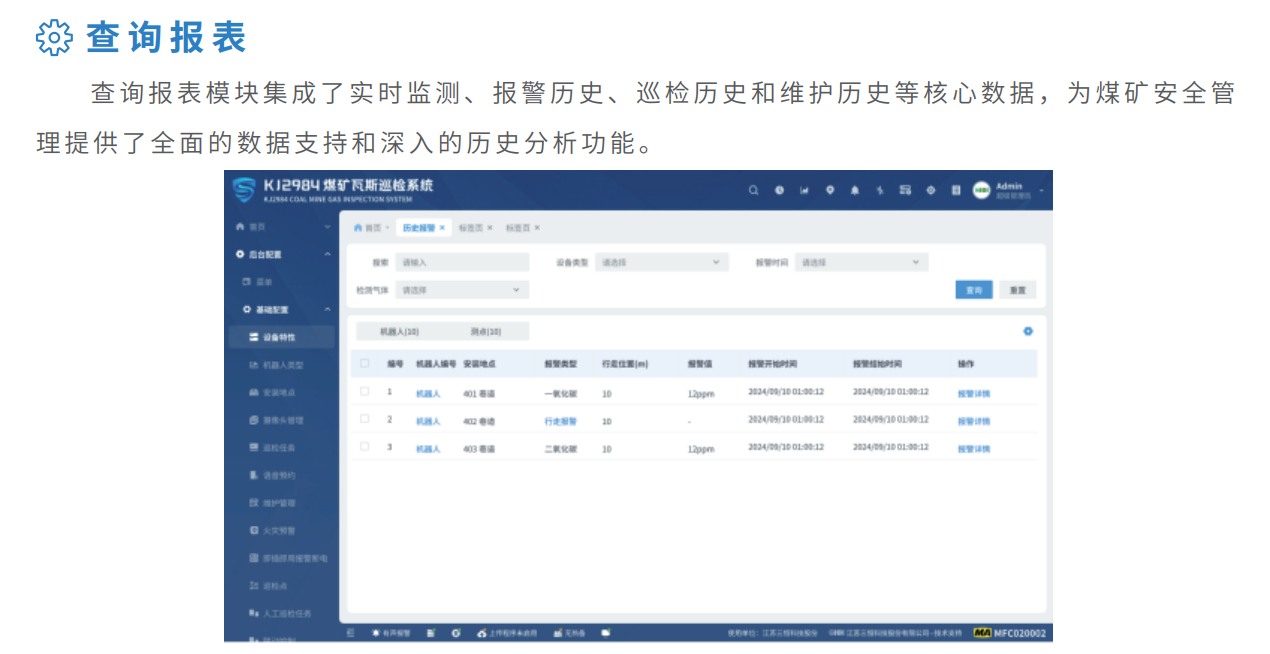
Task: Click the 搜索 text input field
Action: [461, 263]
